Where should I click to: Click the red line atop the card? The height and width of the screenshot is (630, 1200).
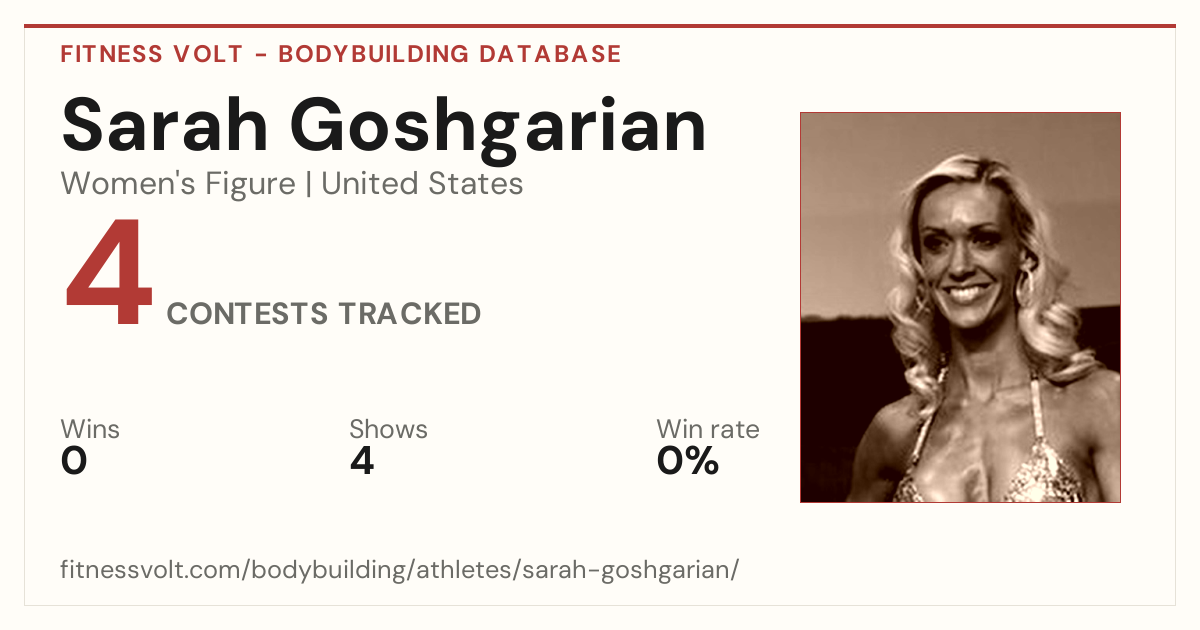pos(600,26)
